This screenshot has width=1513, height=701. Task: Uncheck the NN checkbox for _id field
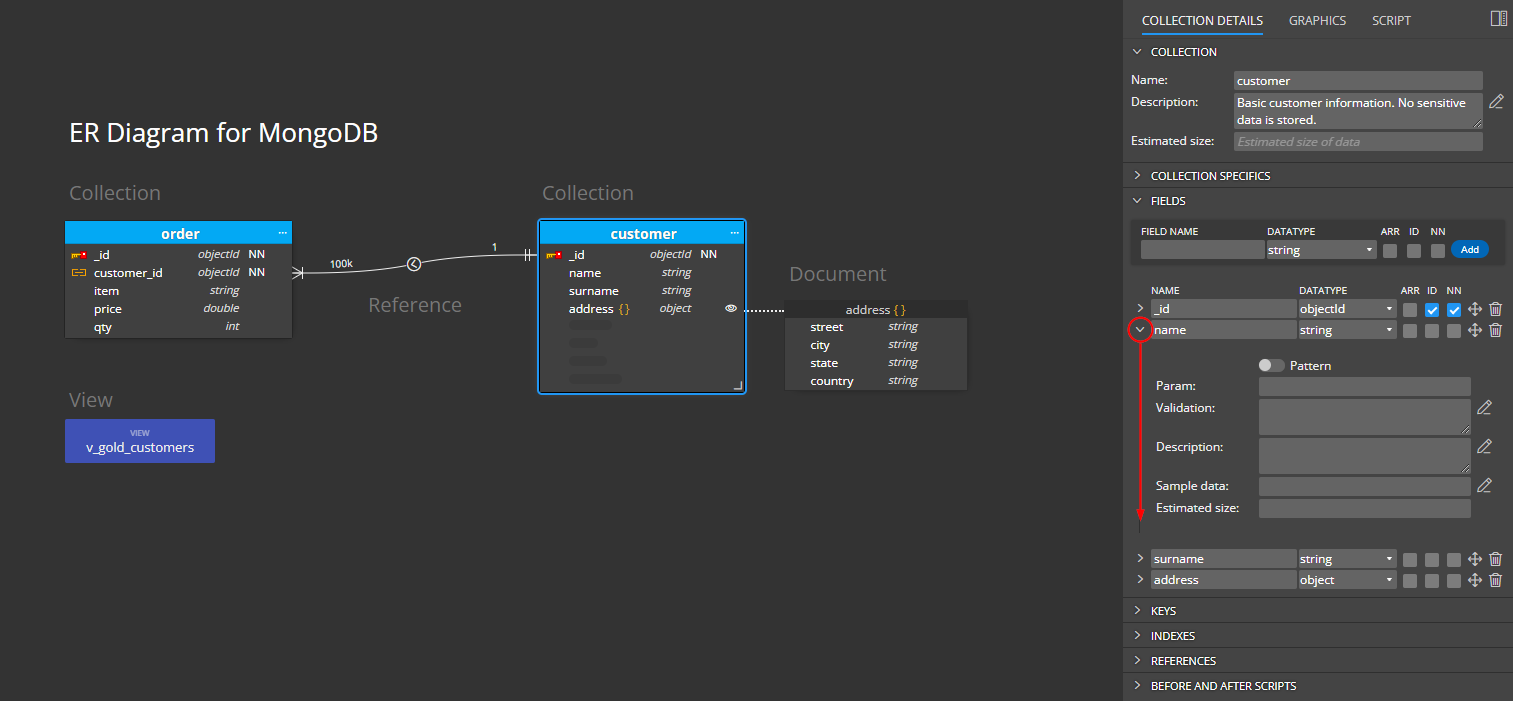(x=1453, y=309)
